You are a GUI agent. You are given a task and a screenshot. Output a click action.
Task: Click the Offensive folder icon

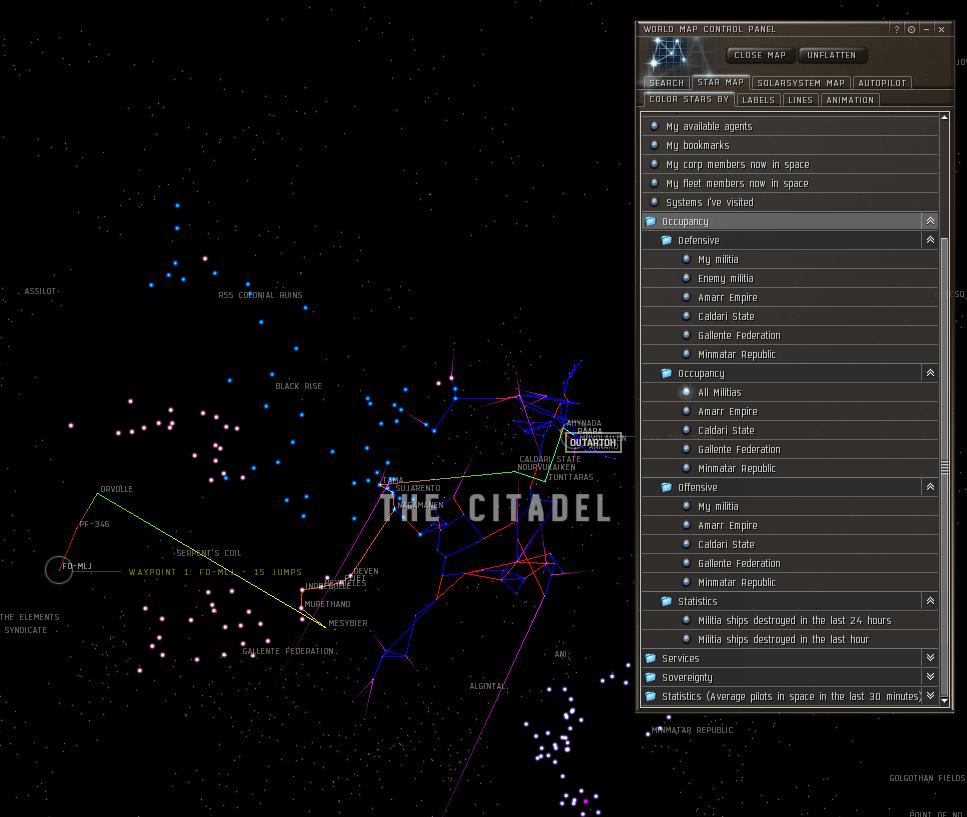[x=666, y=487]
